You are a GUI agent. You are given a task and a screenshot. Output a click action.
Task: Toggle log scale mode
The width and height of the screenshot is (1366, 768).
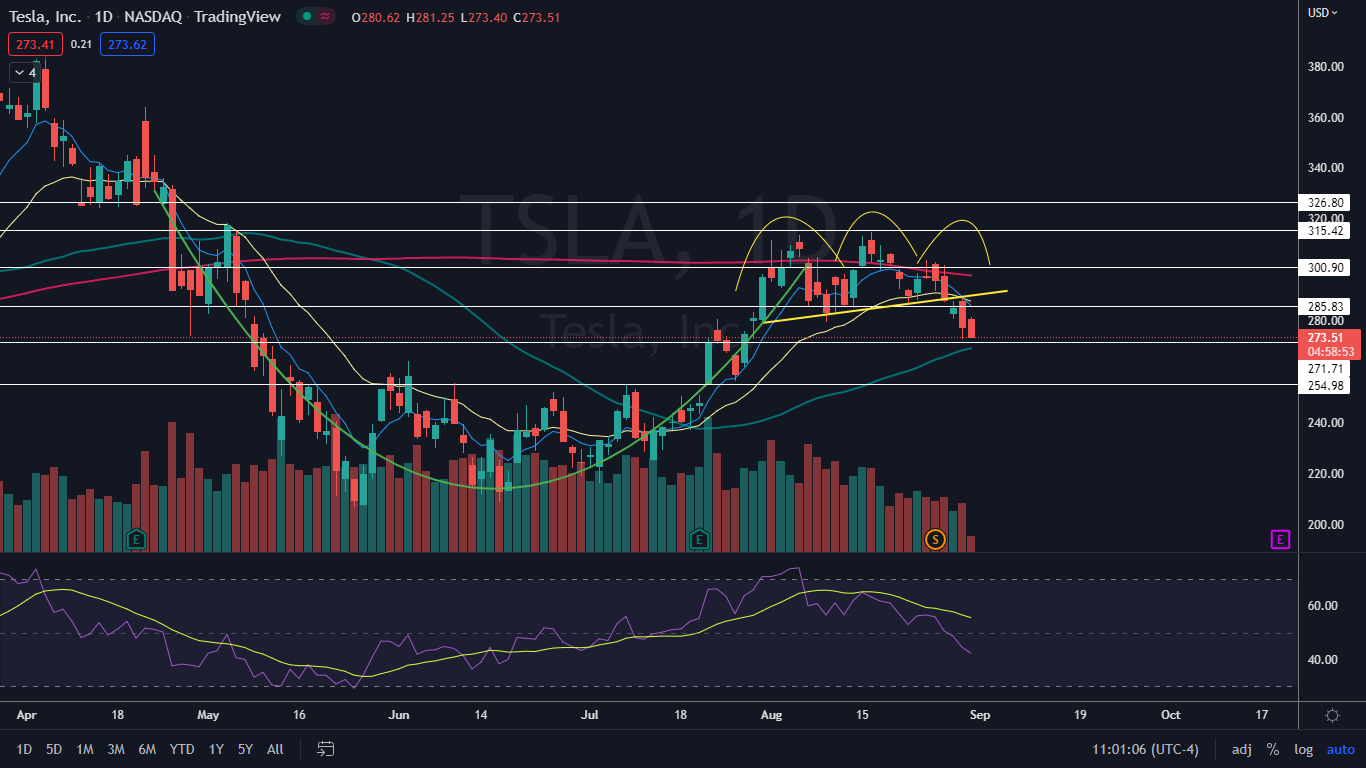[x=1304, y=749]
